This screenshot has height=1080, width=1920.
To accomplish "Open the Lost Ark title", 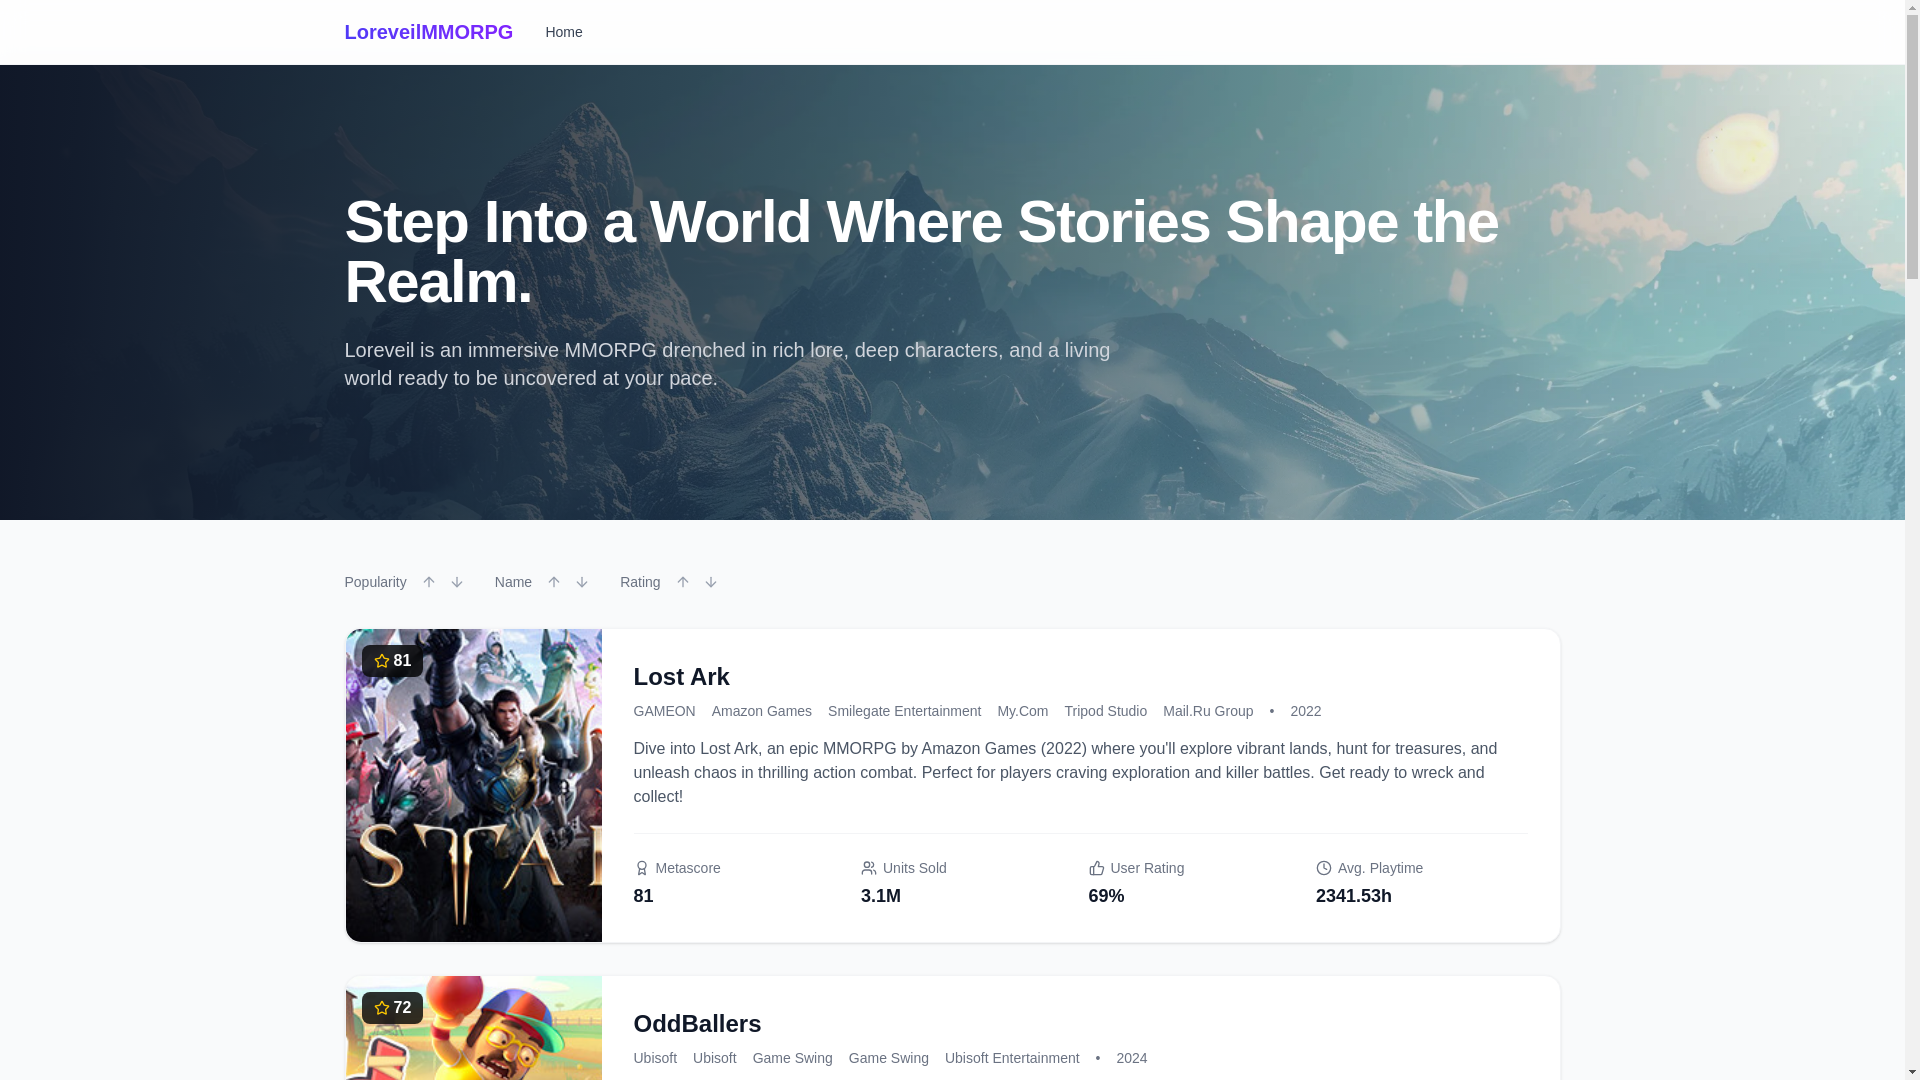I will (x=681, y=677).
